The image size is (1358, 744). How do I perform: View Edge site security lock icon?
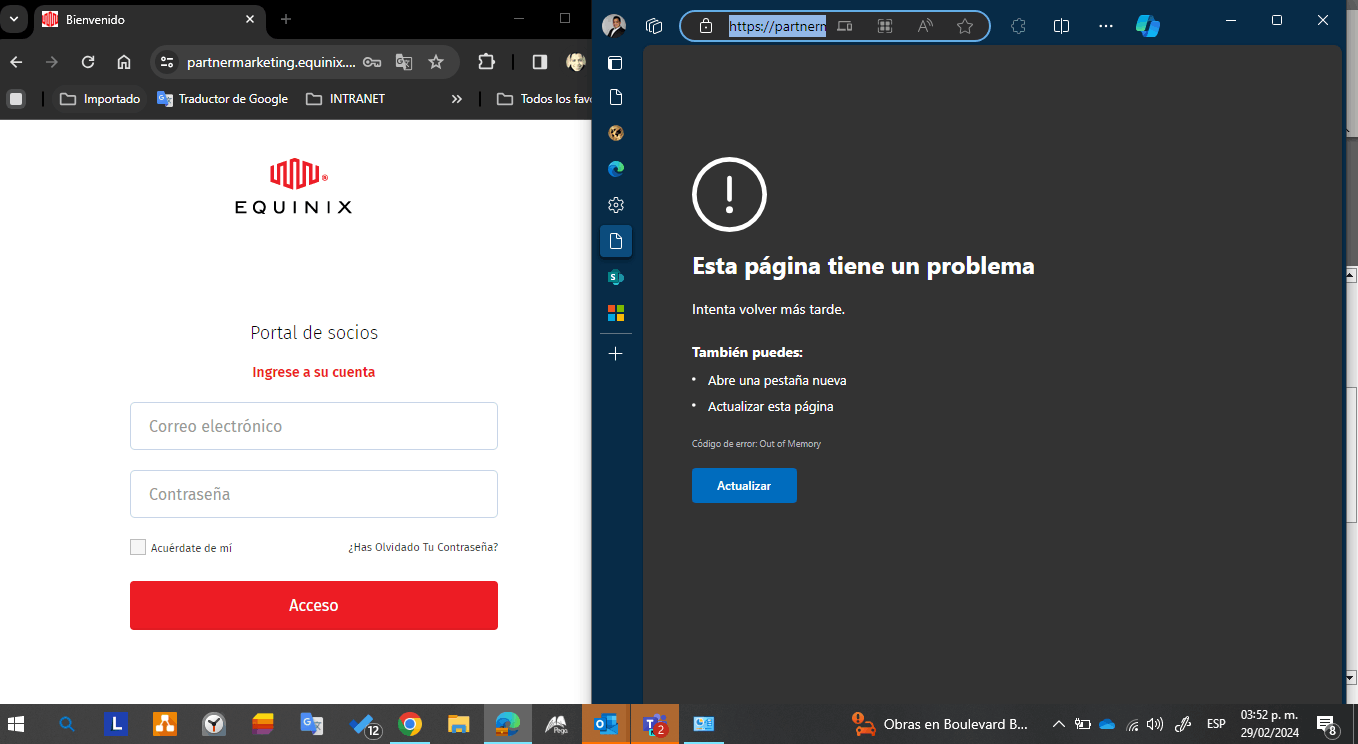[x=706, y=26]
